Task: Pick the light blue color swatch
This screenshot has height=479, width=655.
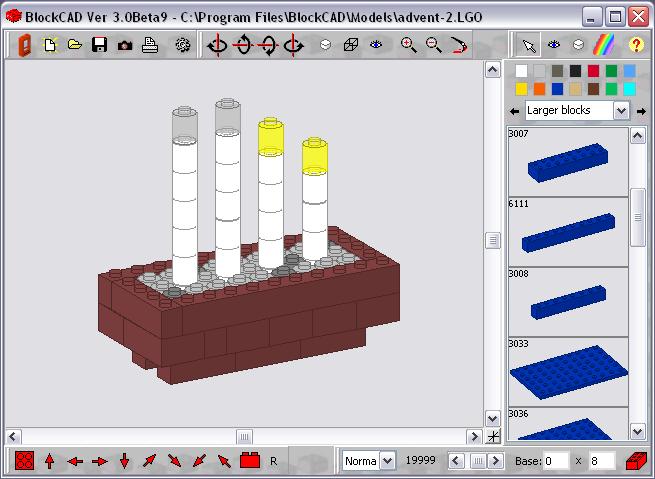Action: (629, 71)
